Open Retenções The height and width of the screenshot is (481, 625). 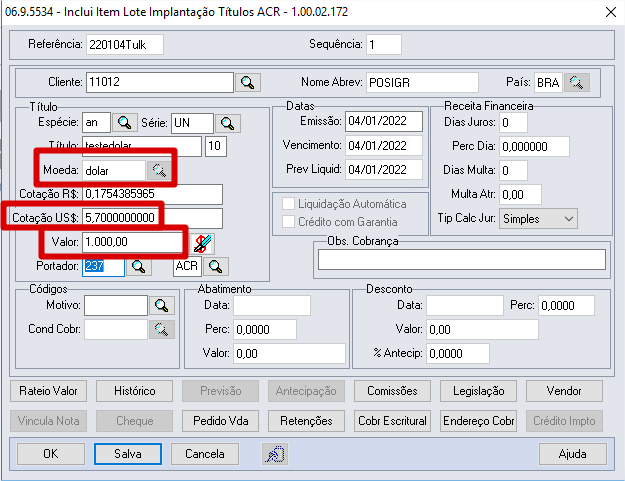pos(306,421)
